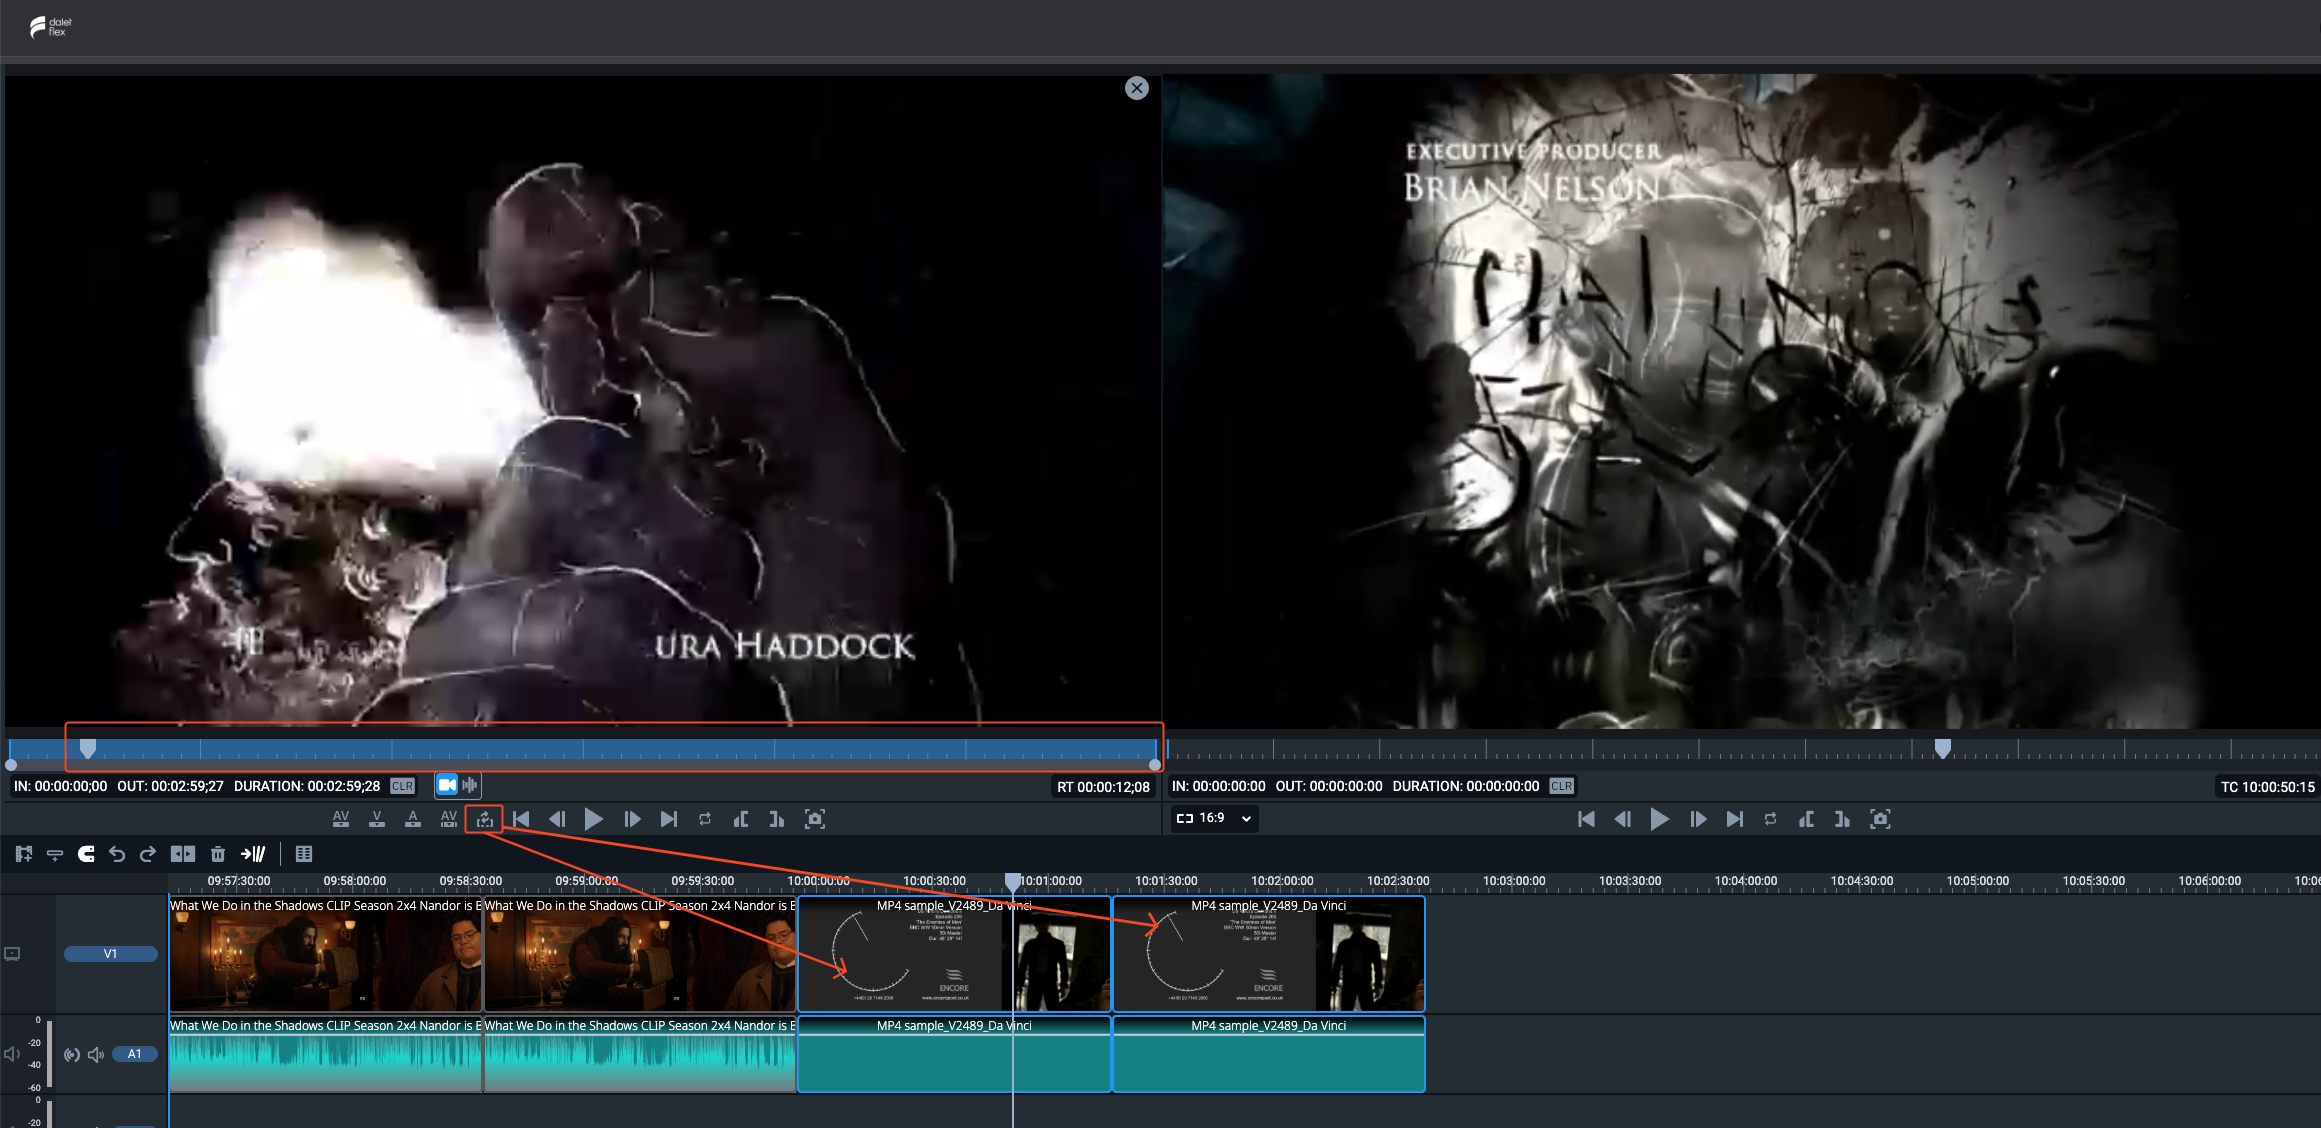
Task: Close the source viewer panel
Action: (x=1136, y=88)
